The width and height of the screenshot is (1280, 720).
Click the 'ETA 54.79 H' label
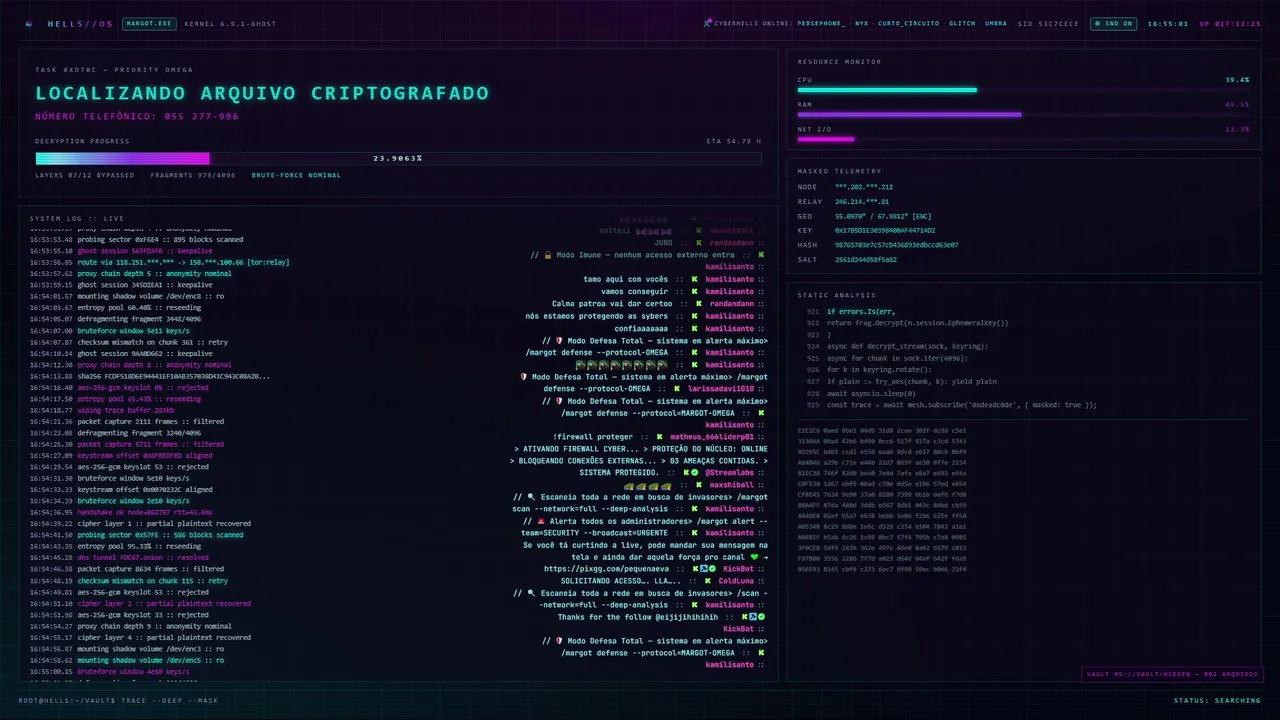[x=734, y=141]
